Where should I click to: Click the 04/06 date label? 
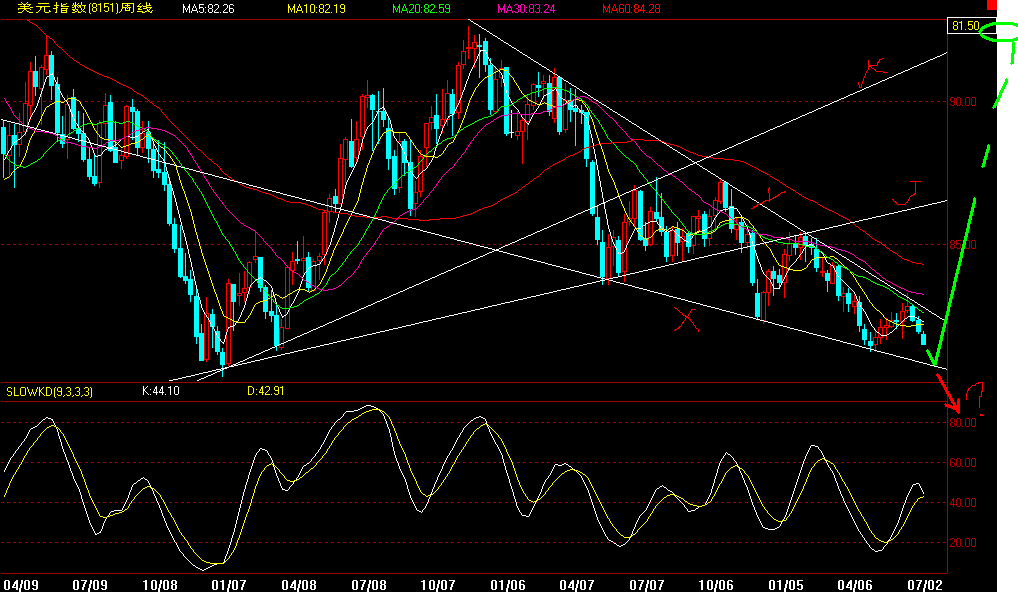[855, 585]
